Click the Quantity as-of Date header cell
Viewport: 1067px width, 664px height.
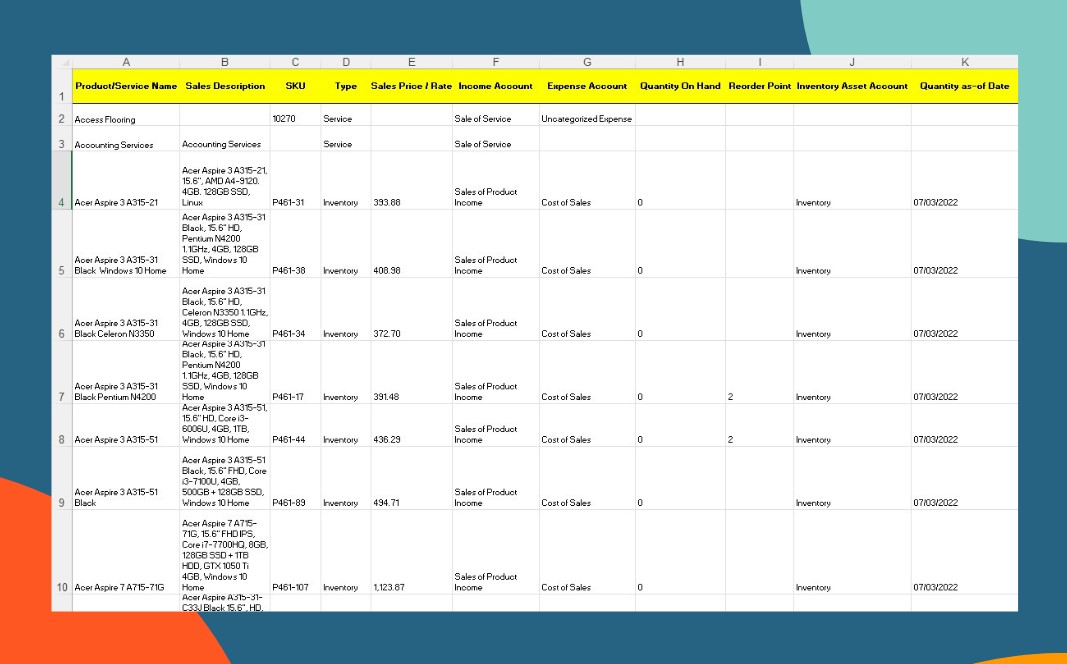964,86
